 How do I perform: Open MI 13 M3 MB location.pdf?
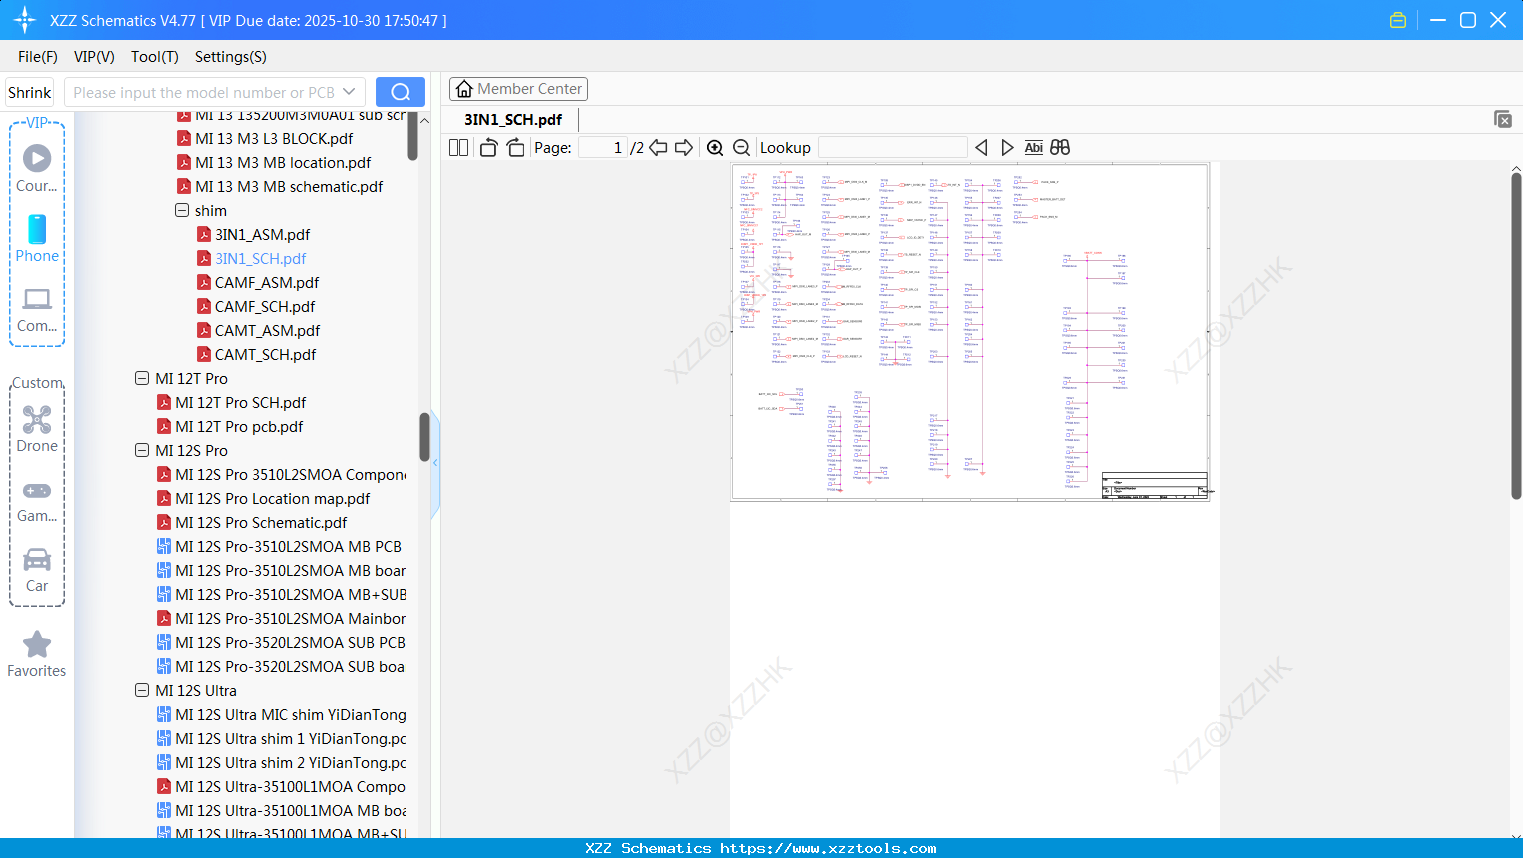click(283, 163)
